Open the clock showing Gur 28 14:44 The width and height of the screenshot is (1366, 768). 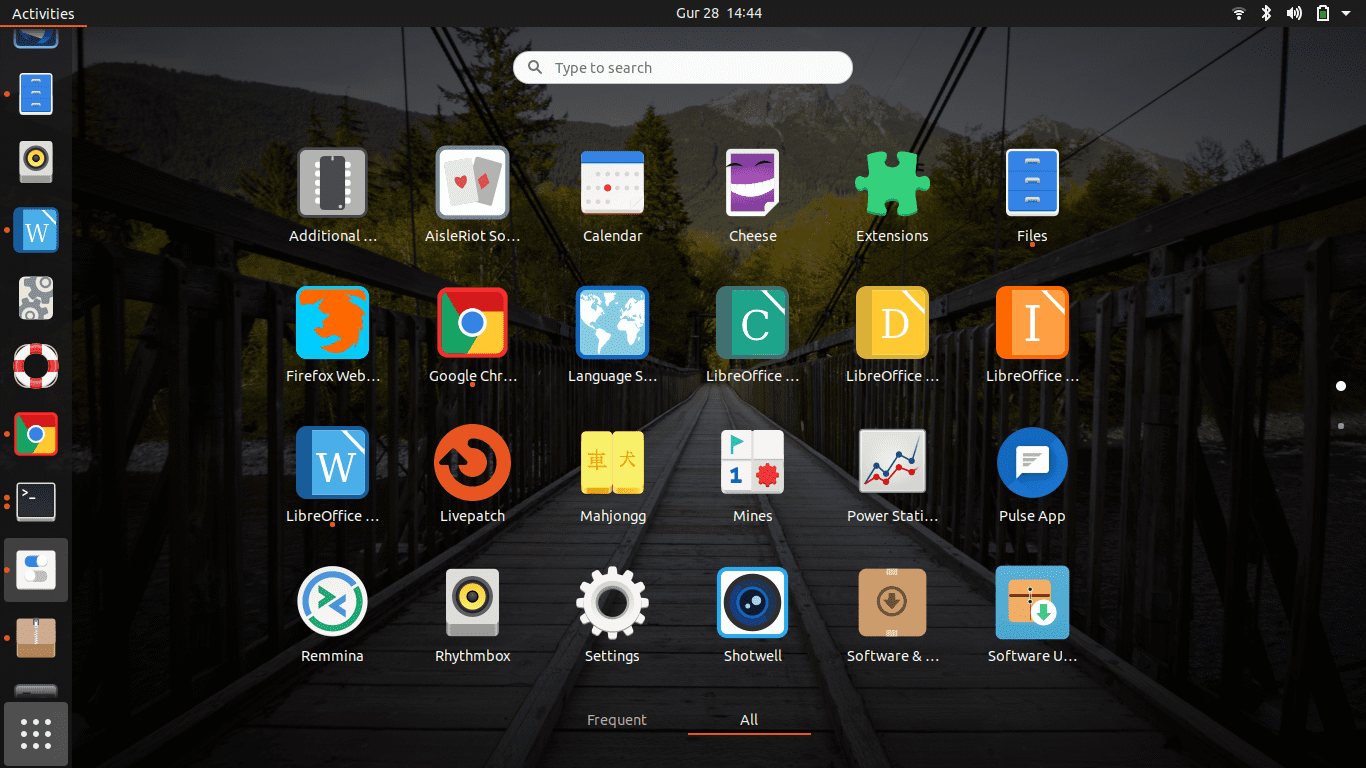pos(719,13)
